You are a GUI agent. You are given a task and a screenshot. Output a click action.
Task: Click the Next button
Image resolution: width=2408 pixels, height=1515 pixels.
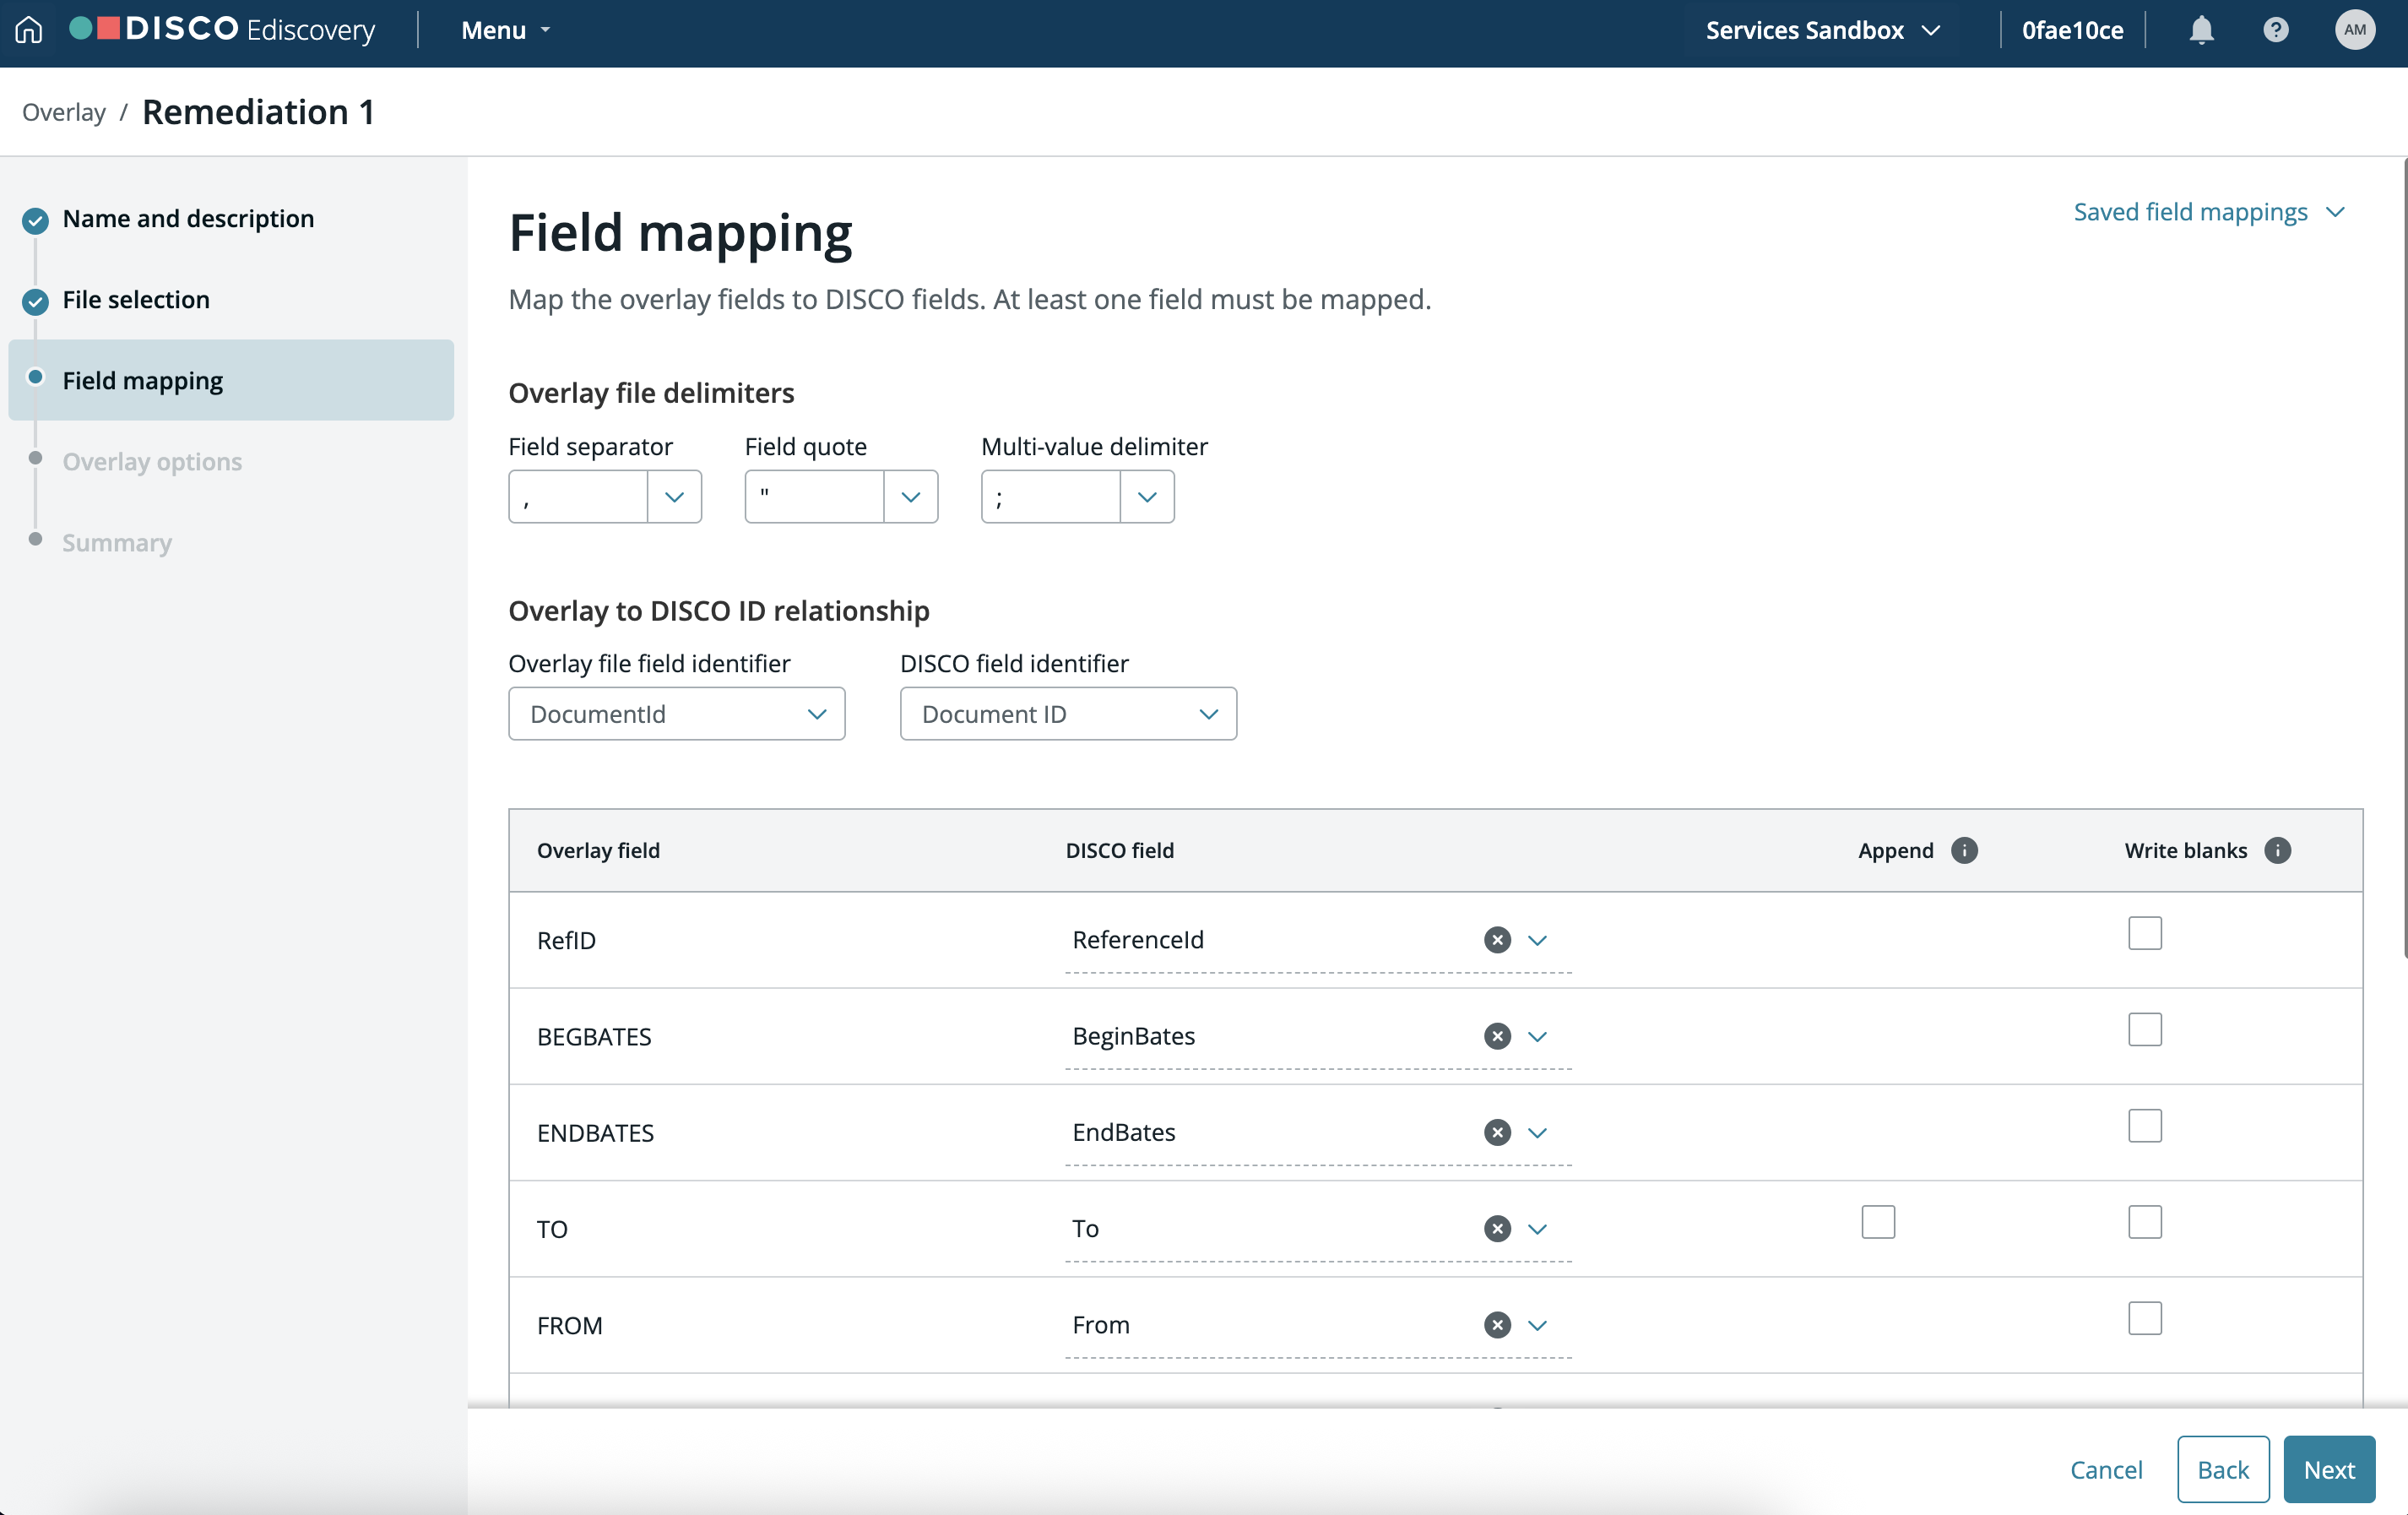point(2328,1470)
